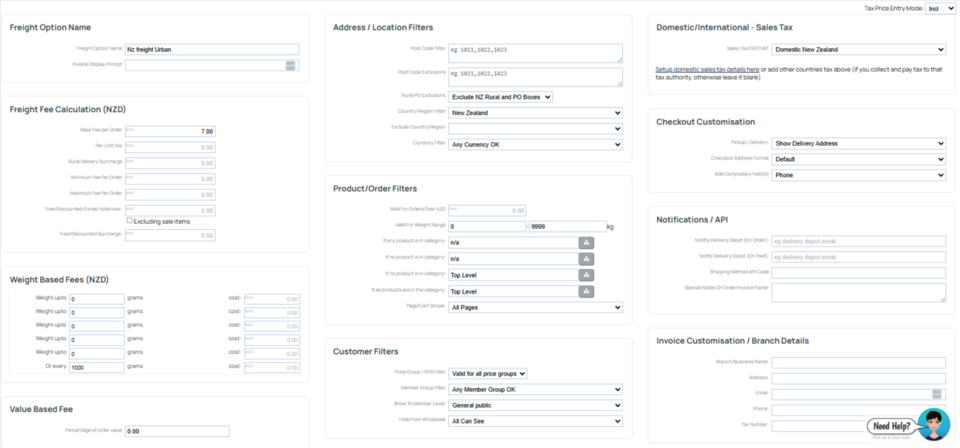
Task: Expand the Price Group / RRP Filter dropdown
Action: coord(487,373)
